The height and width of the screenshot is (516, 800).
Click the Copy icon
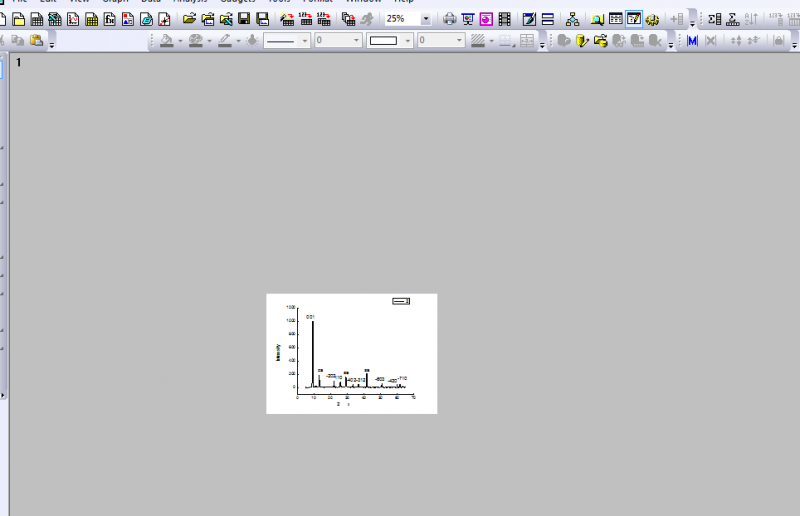coord(18,40)
